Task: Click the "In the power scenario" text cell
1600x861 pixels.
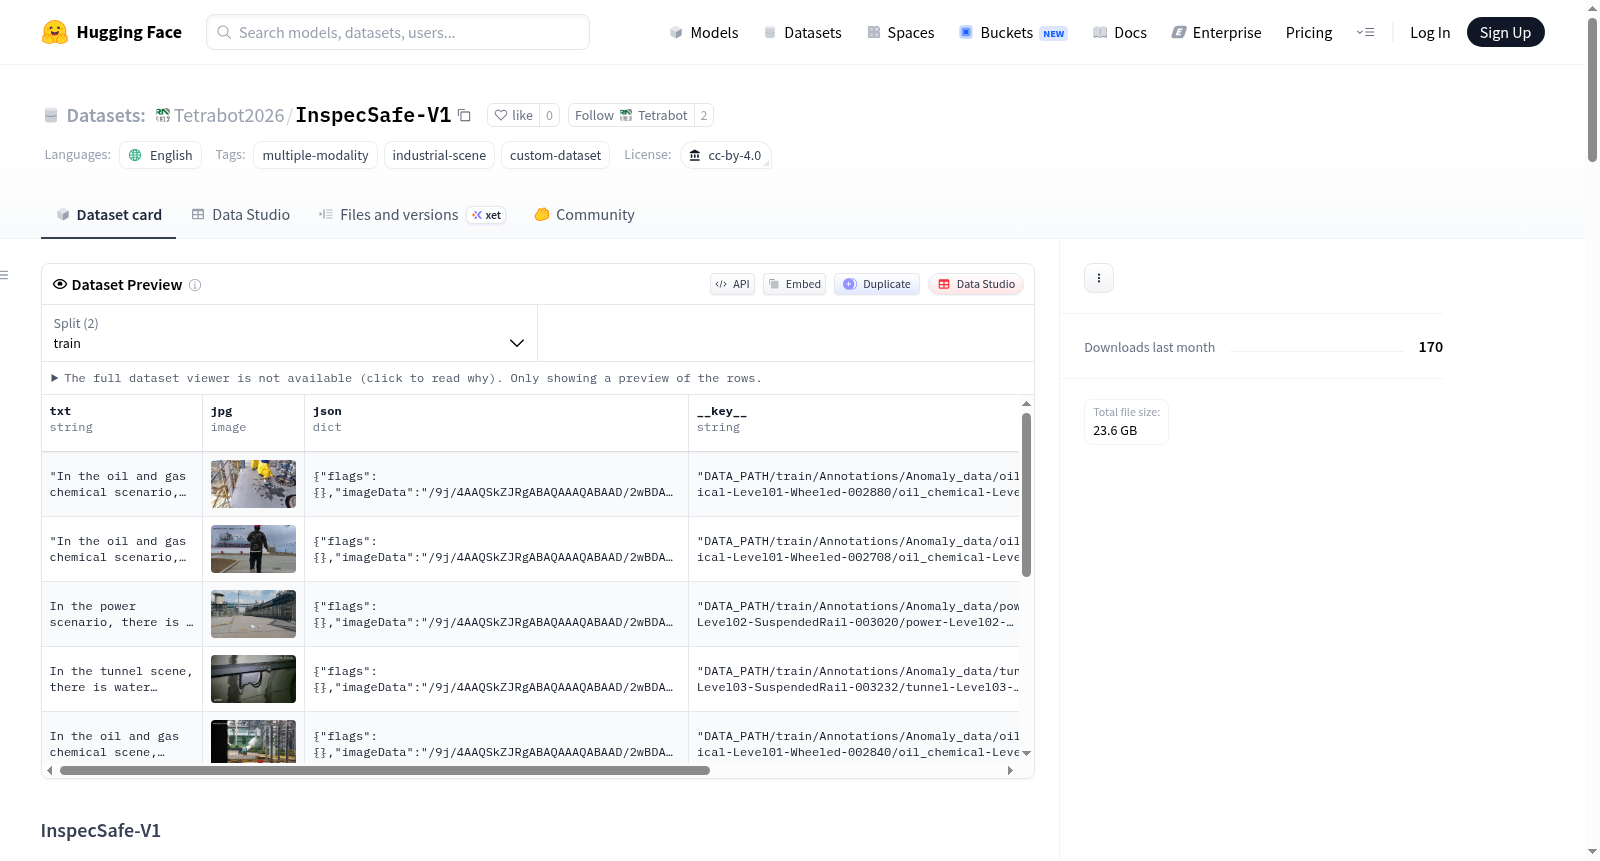Action: coord(122,614)
